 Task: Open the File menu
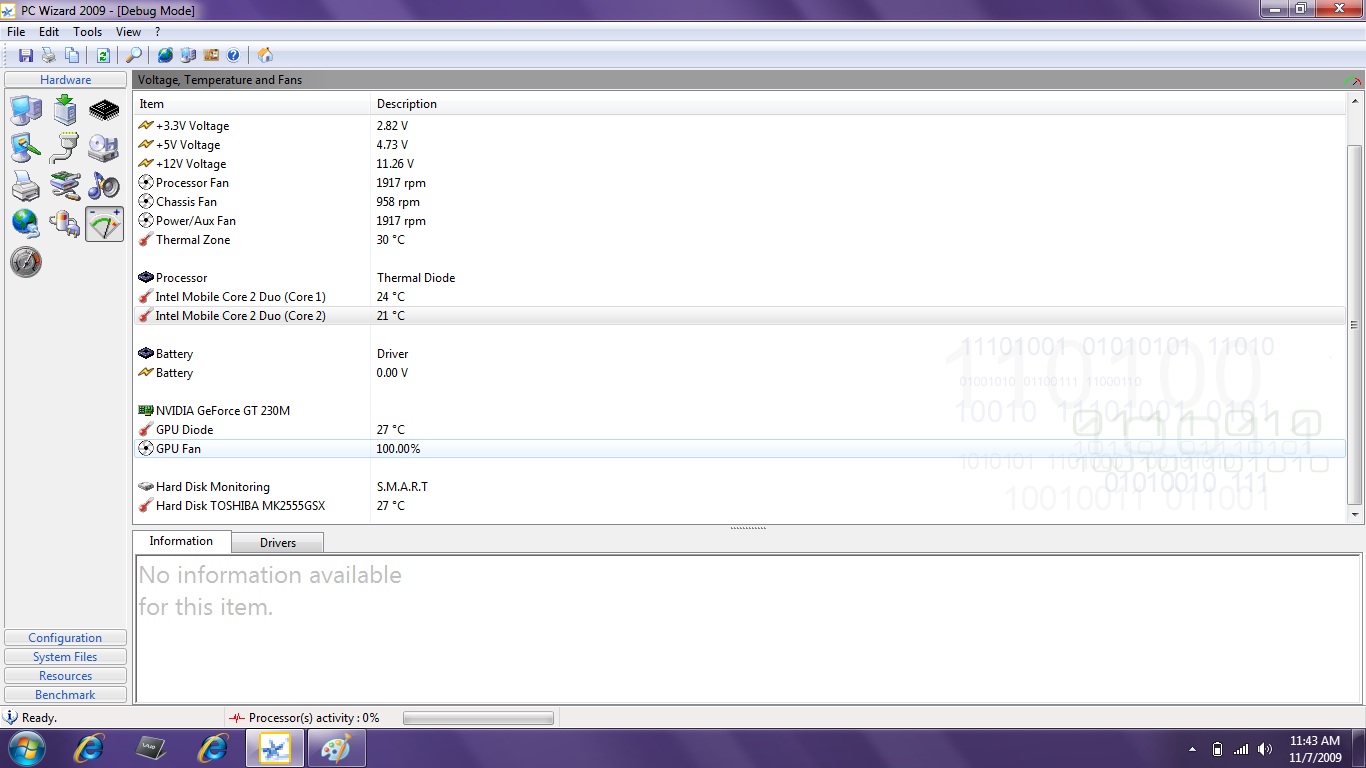point(16,32)
